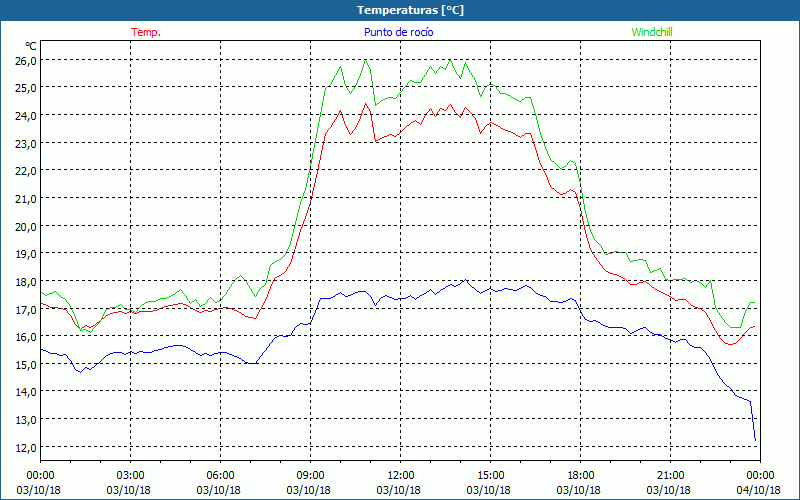Click the 'Temp.' red legend label
Viewport: 800px width, 500px height.
pyautogui.click(x=146, y=32)
